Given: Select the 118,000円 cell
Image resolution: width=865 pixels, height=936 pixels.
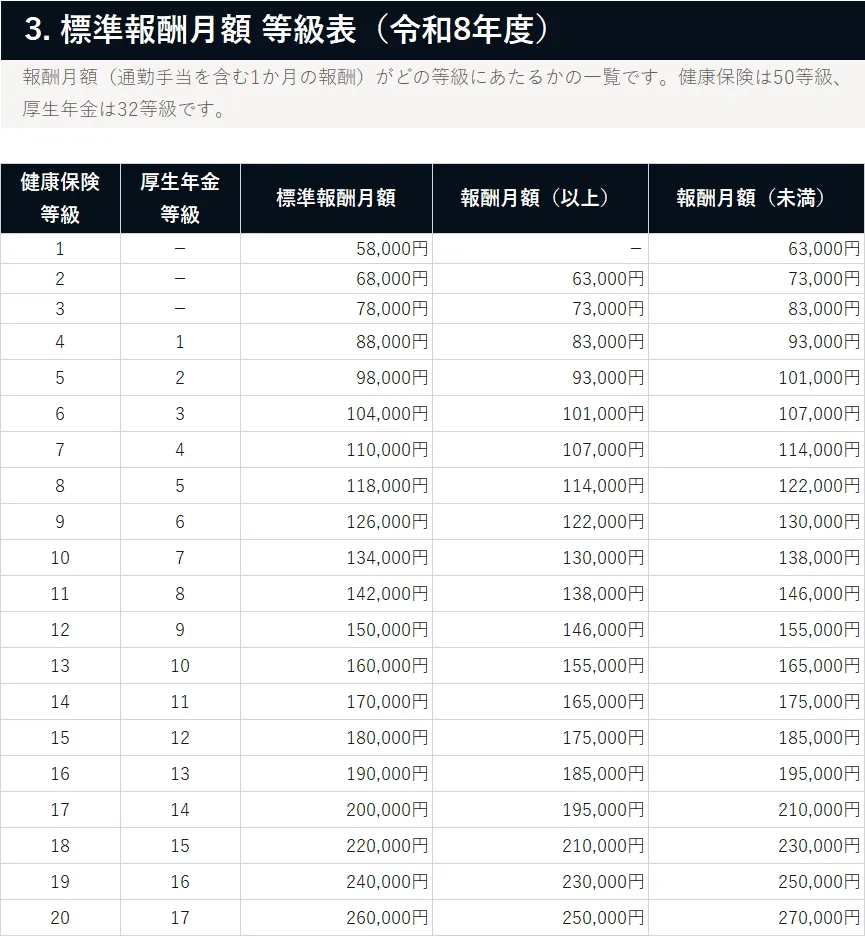Looking at the screenshot, I should tap(336, 485).
